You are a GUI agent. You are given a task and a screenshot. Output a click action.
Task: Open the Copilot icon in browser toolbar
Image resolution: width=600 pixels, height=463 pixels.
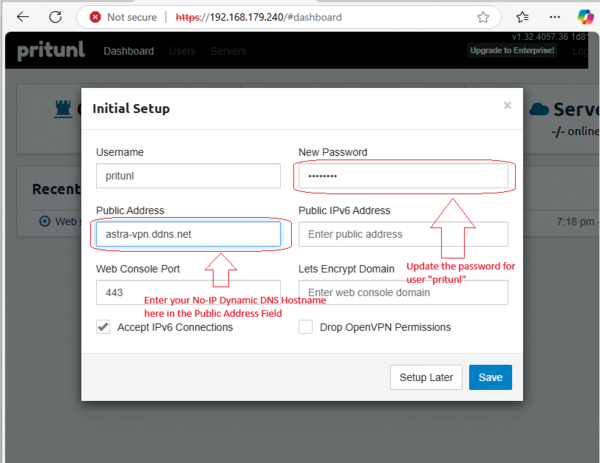point(586,17)
